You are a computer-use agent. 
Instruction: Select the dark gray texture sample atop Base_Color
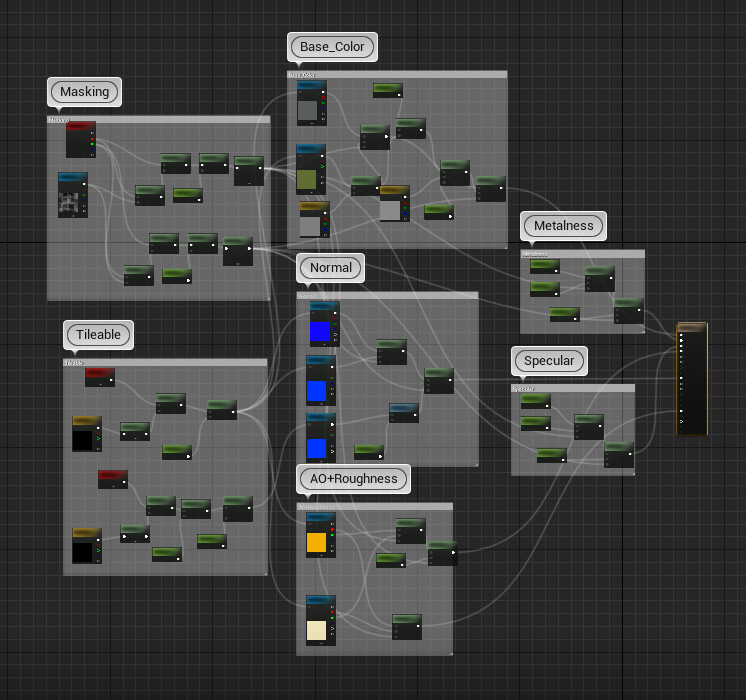tap(312, 103)
